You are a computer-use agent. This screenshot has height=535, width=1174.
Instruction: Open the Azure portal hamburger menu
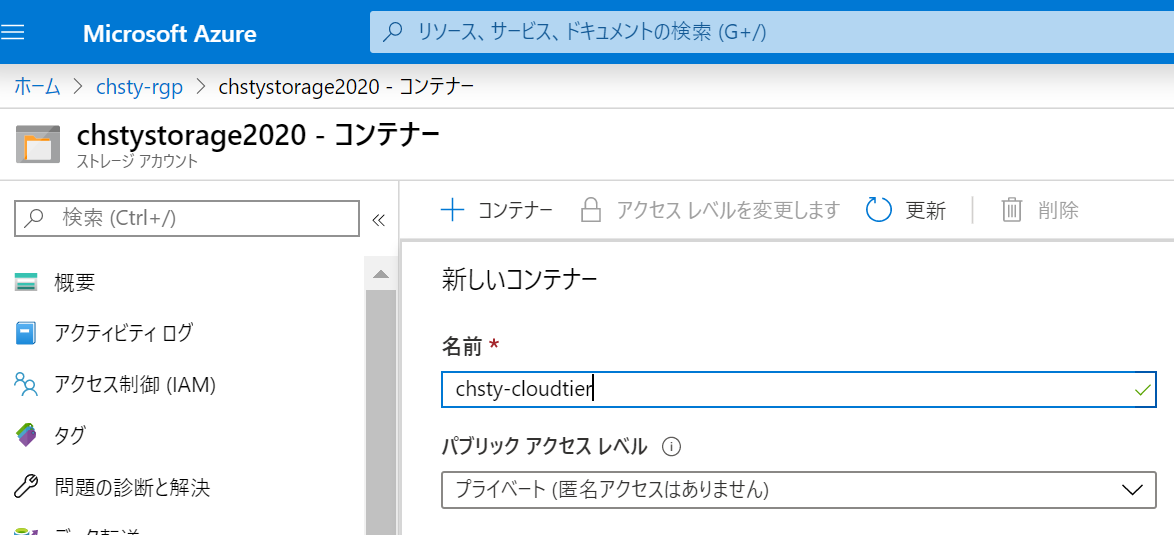pos(14,32)
